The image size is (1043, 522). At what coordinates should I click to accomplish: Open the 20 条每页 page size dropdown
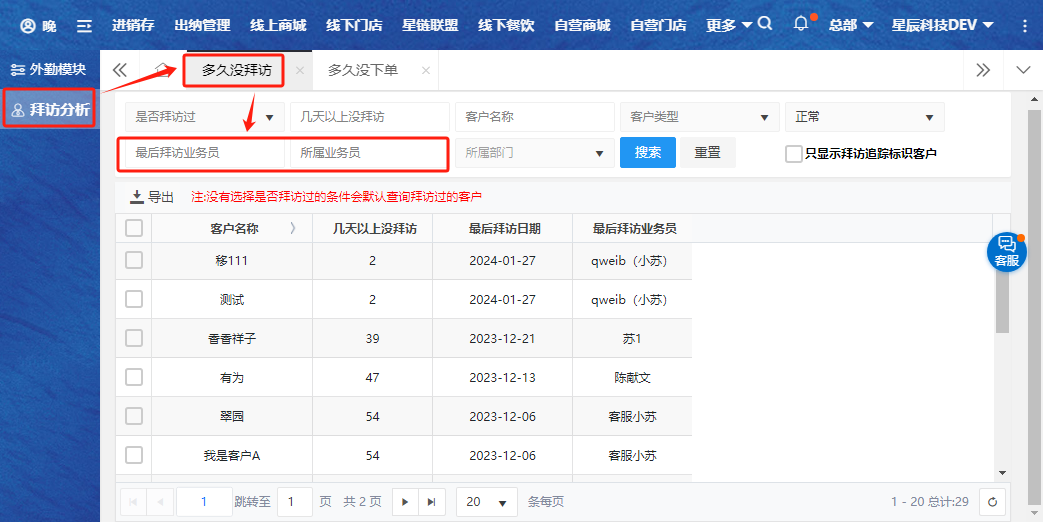point(486,502)
